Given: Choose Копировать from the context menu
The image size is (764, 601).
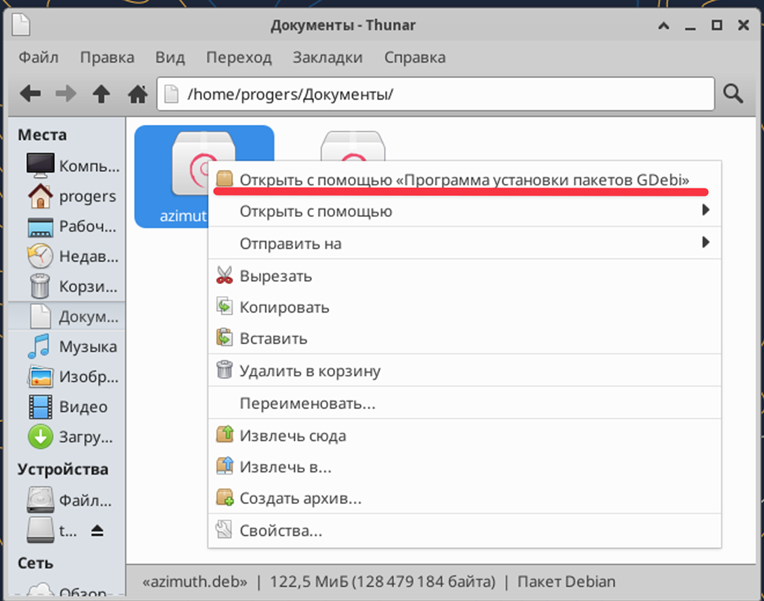Looking at the screenshot, I should (464, 307).
